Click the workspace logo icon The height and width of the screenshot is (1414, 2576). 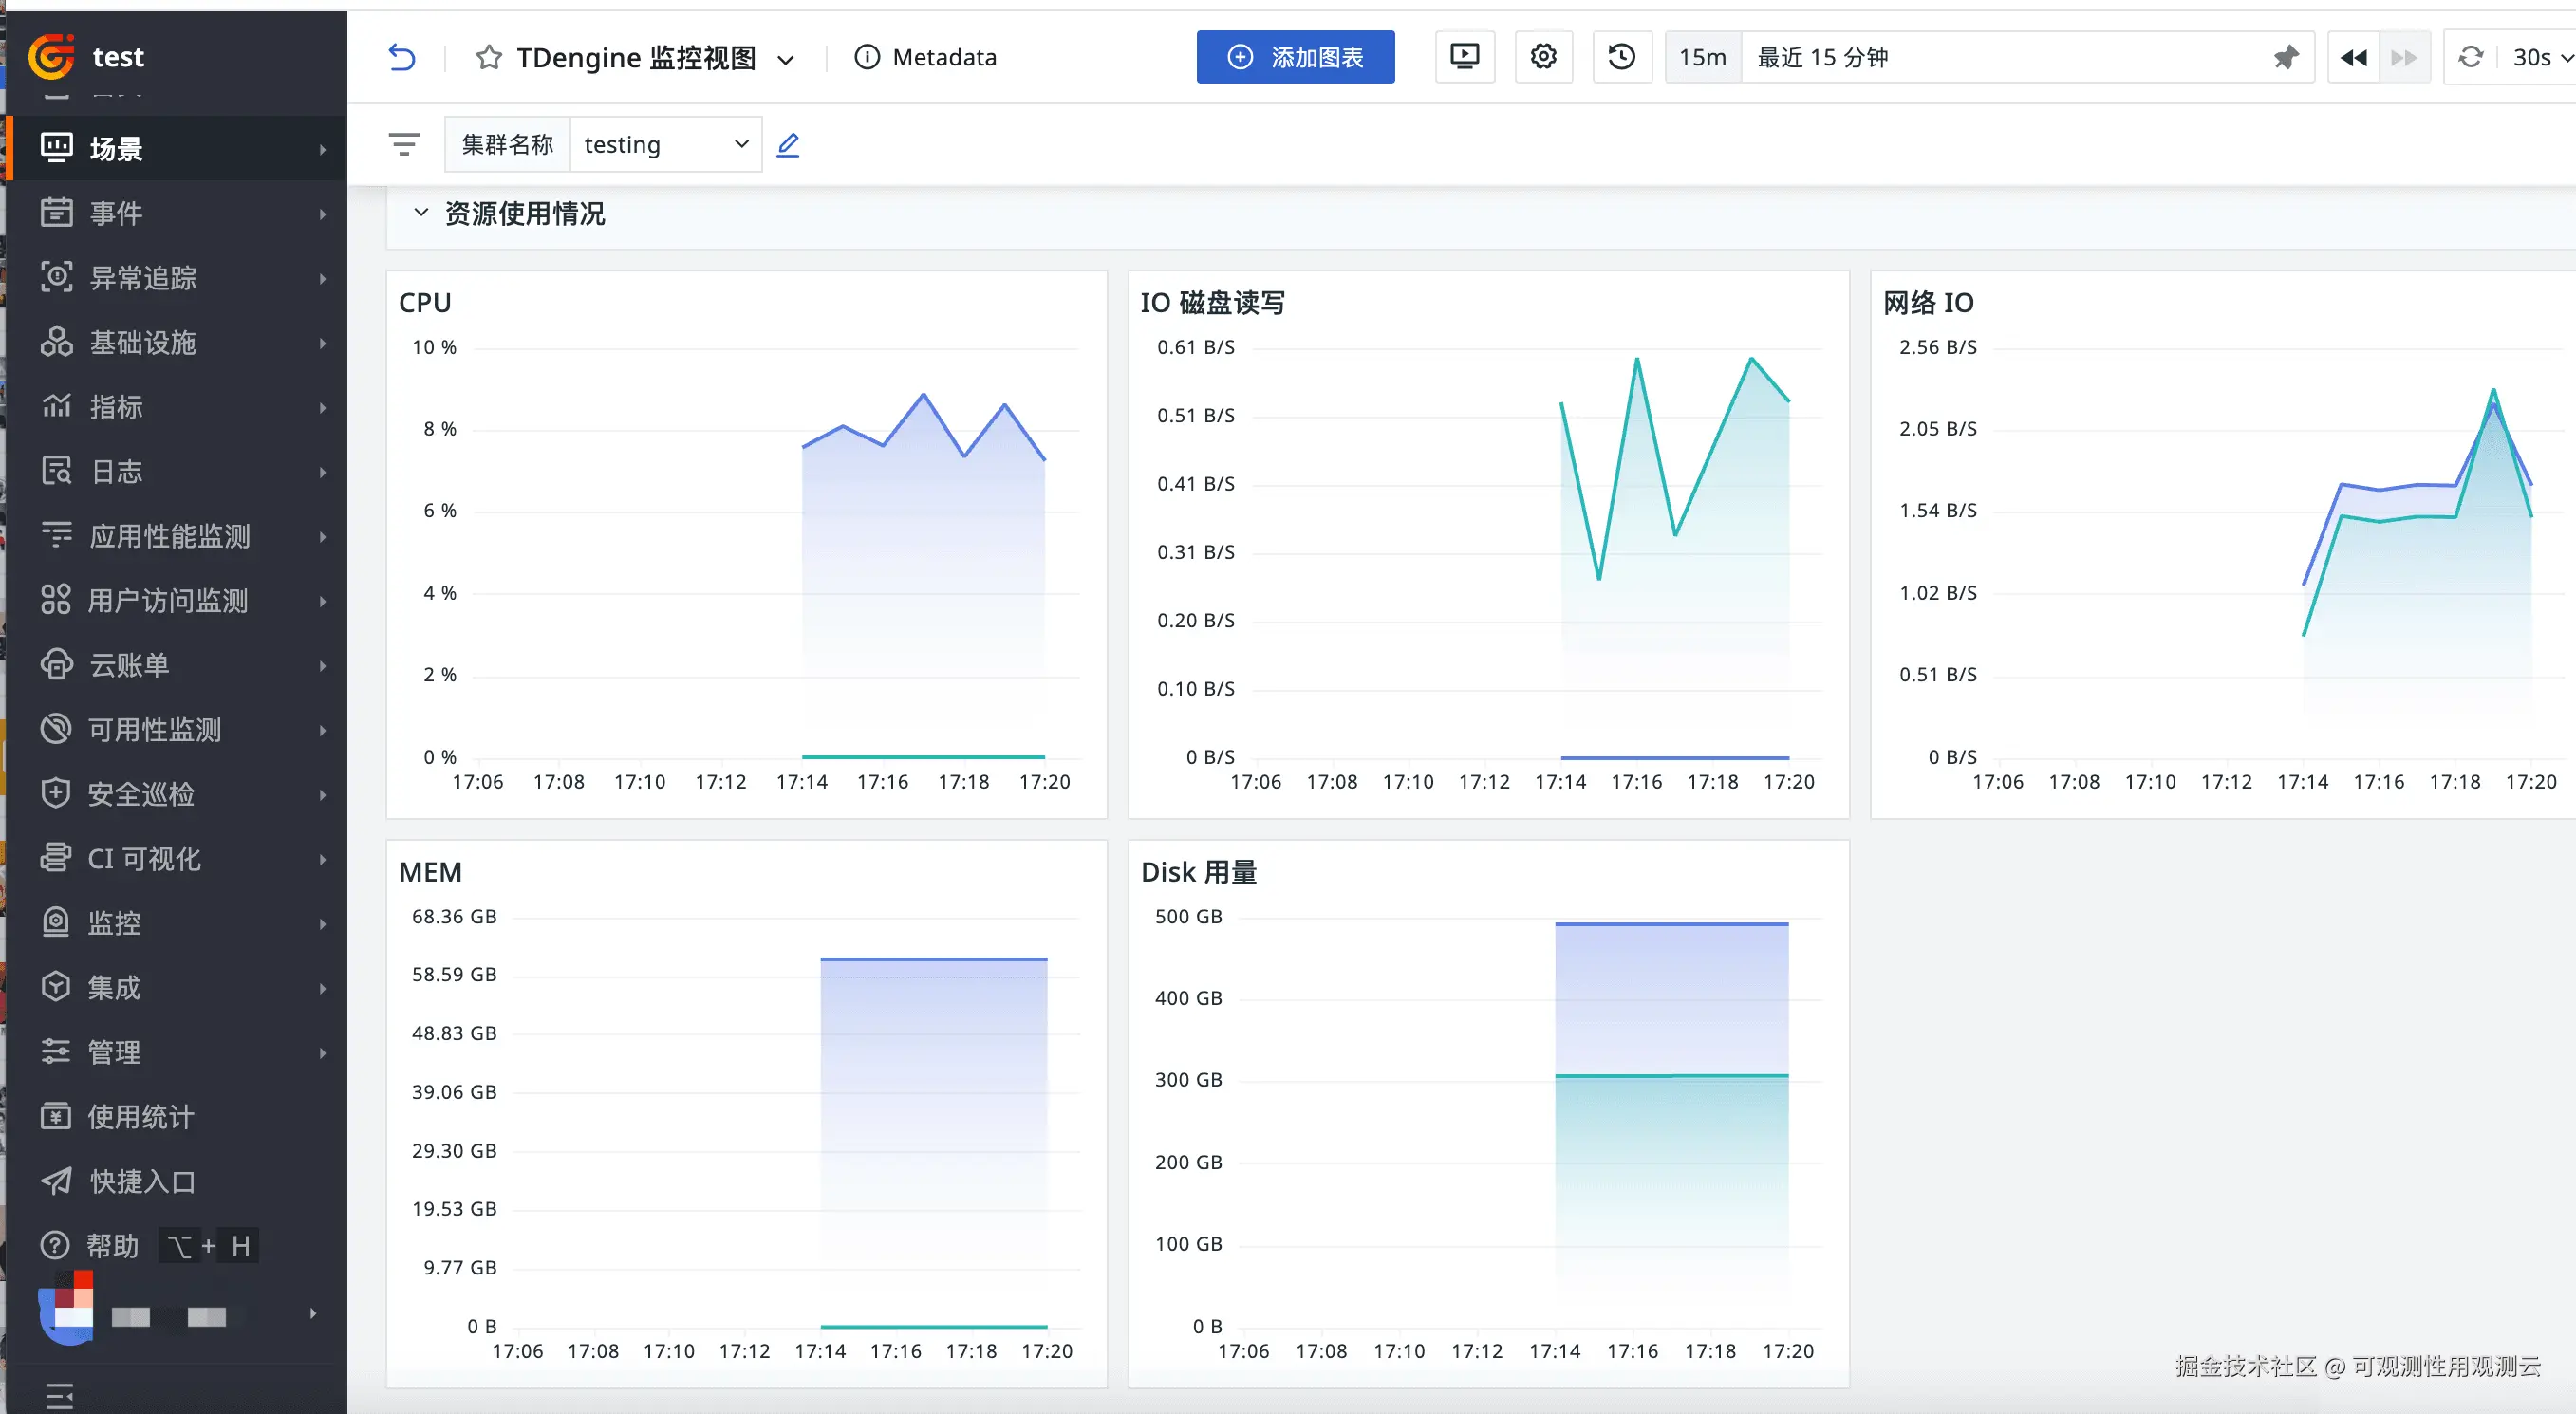(x=52, y=56)
